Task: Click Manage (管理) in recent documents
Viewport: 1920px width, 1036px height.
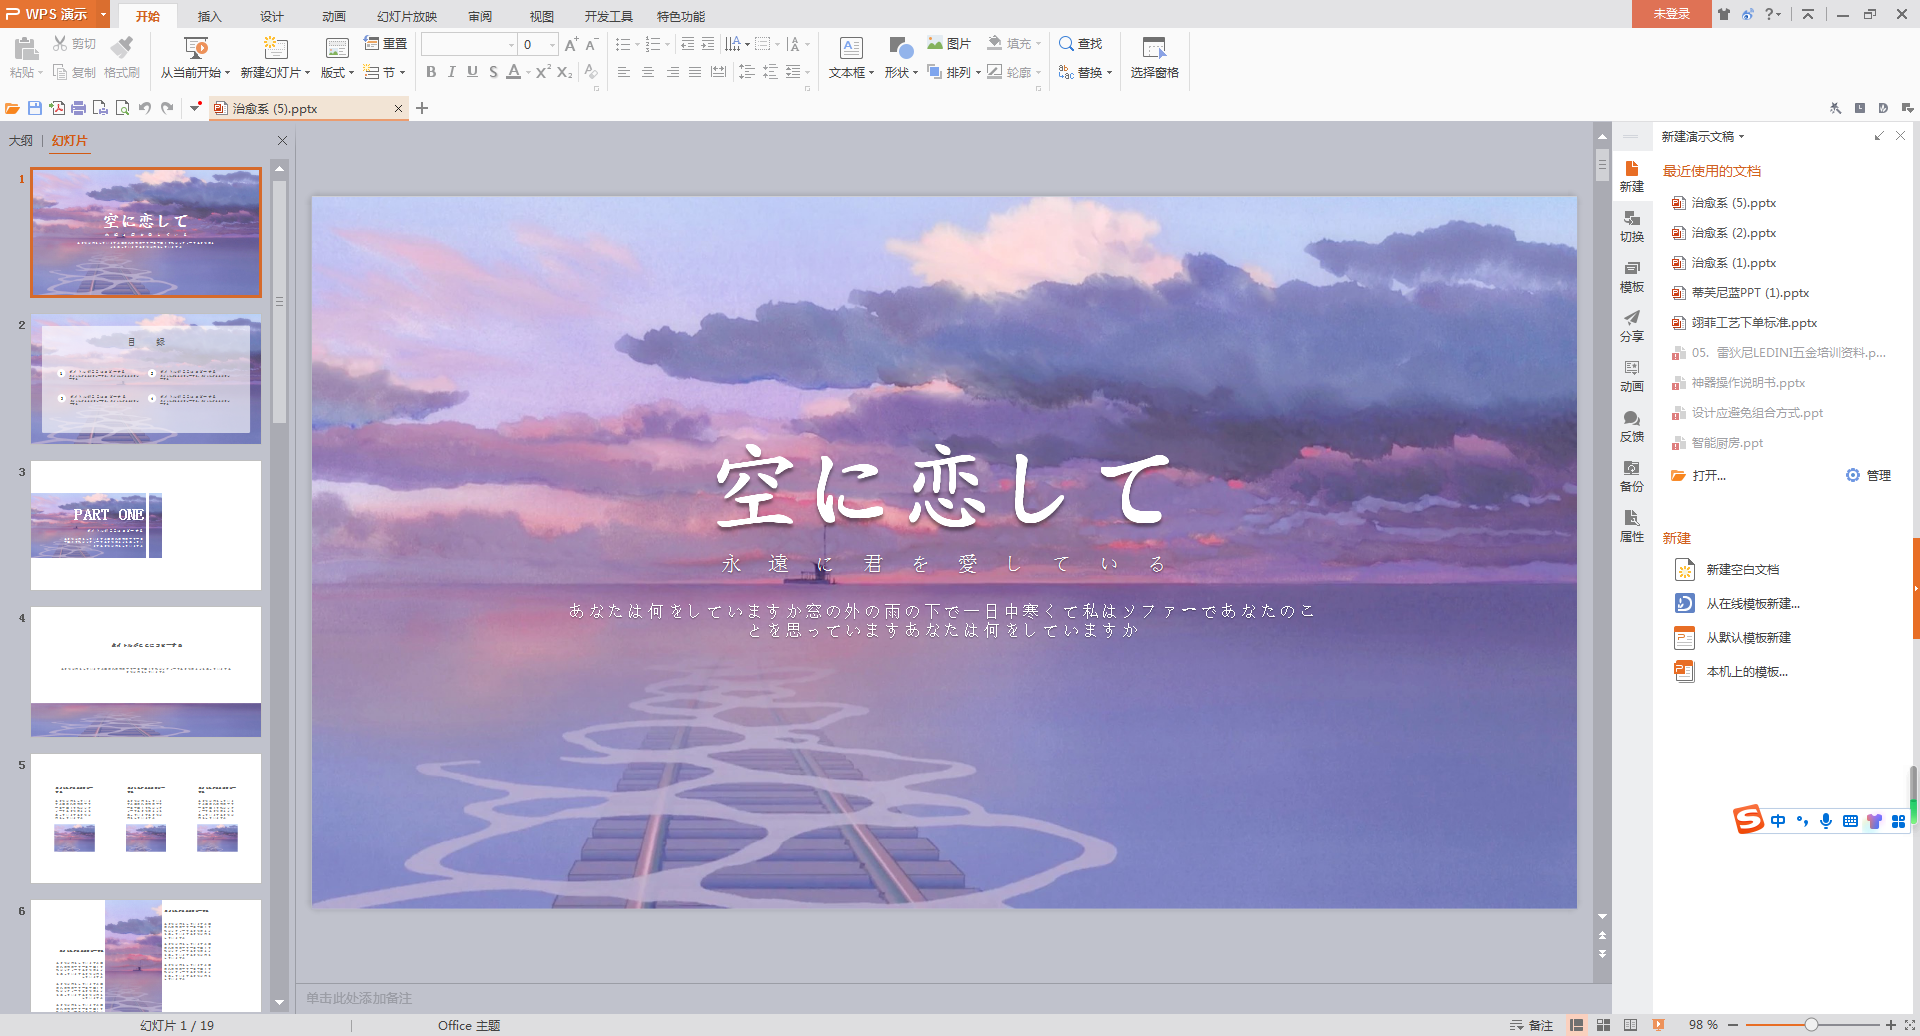Action: click(x=1868, y=476)
